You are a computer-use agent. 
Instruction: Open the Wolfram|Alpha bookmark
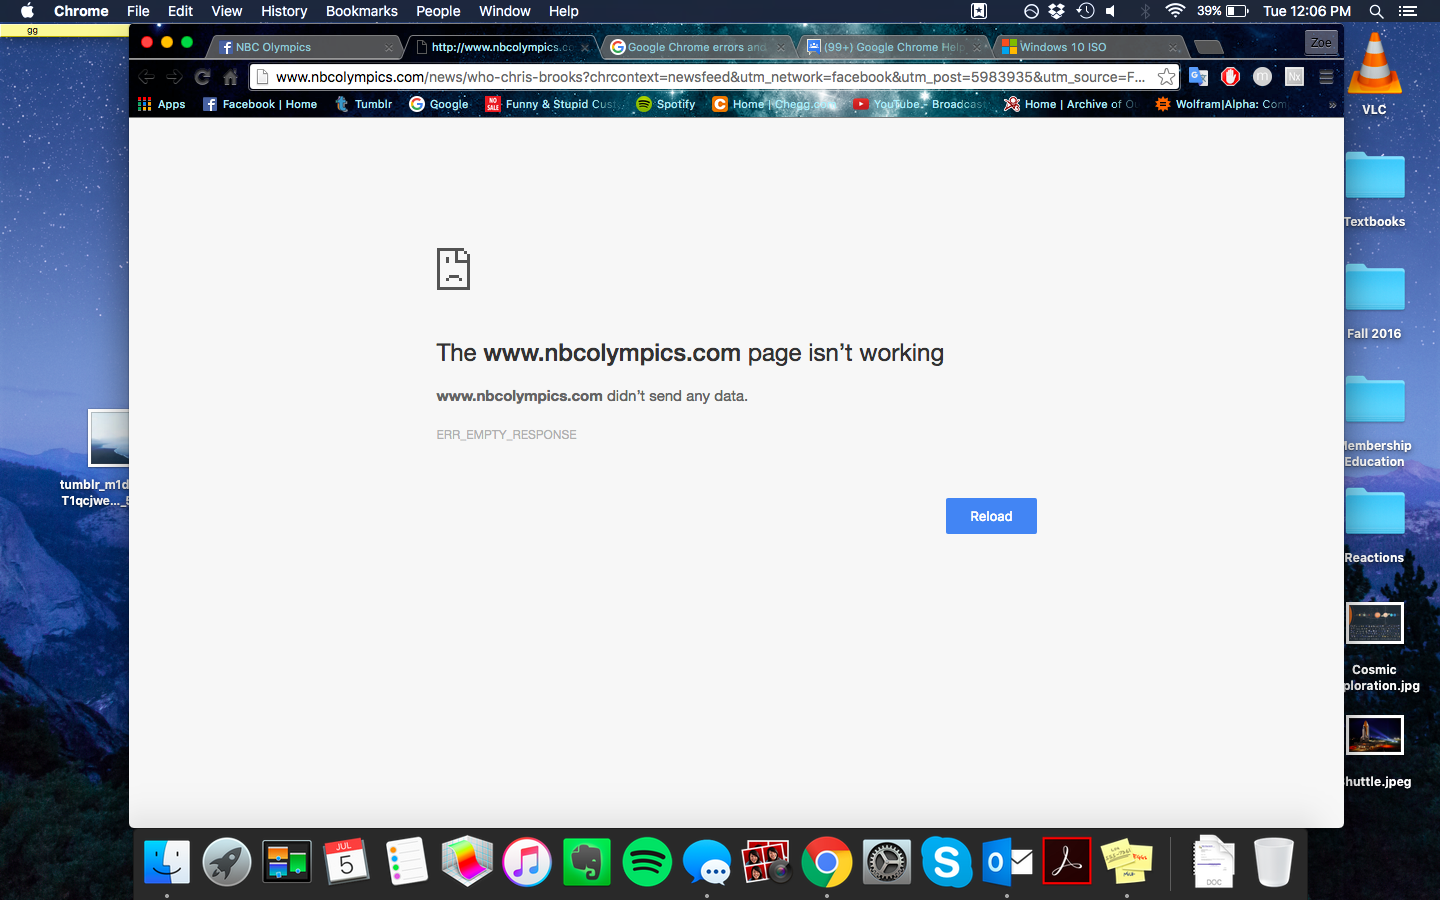(1222, 104)
